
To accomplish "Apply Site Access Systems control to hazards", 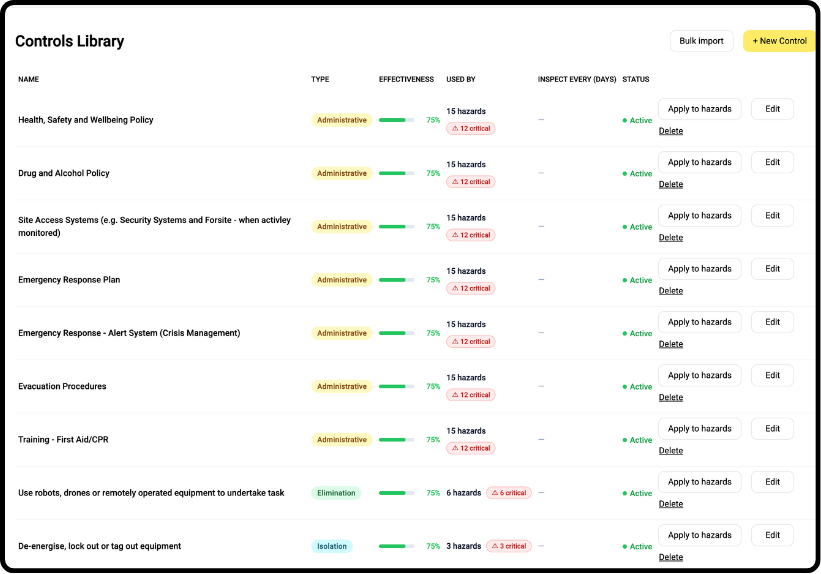I will click(700, 216).
